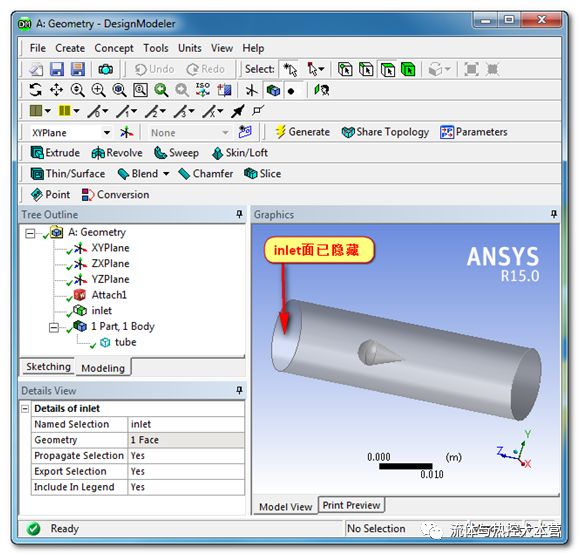Open the Create menu
The height and width of the screenshot is (556, 580).
[x=70, y=48]
